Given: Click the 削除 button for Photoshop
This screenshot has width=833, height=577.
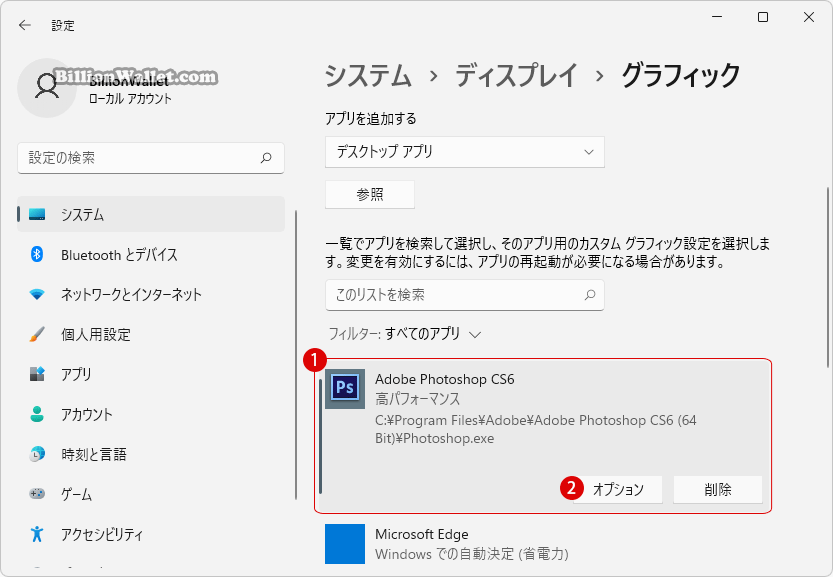Looking at the screenshot, I should [718, 489].
